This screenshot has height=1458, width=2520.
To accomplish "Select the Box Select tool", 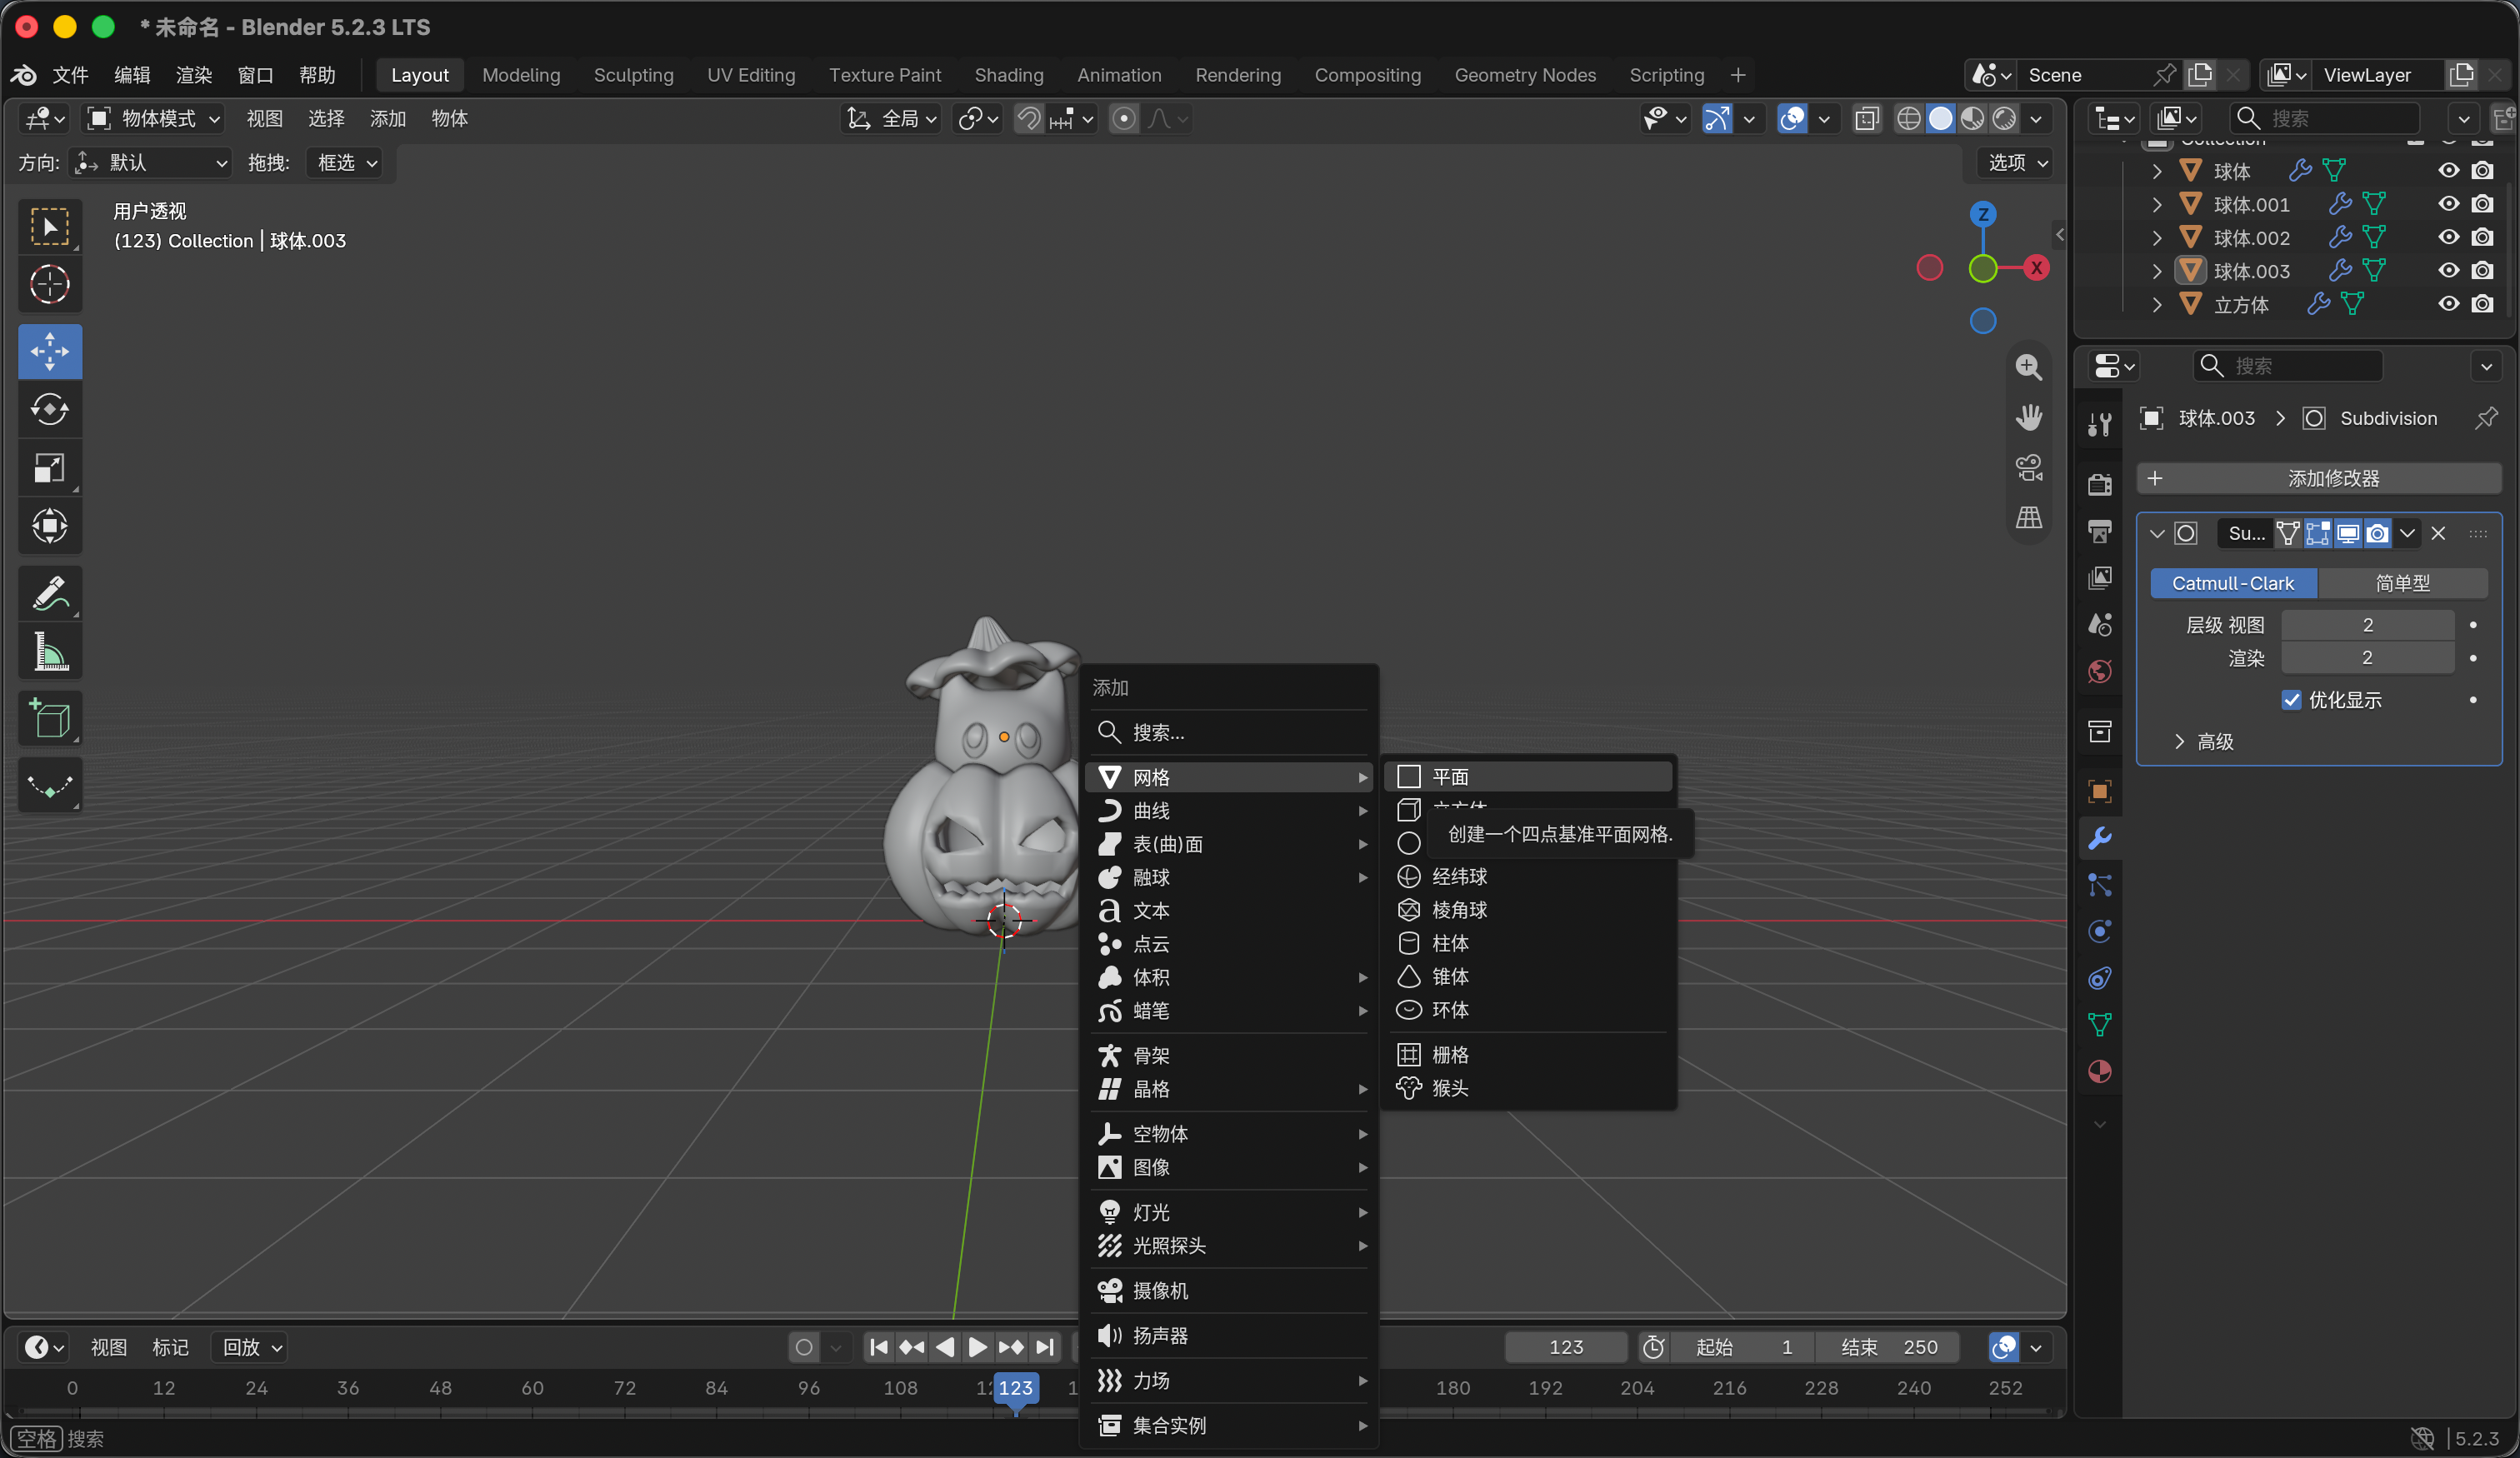I will pyautogui.click(x=49, y=226).
